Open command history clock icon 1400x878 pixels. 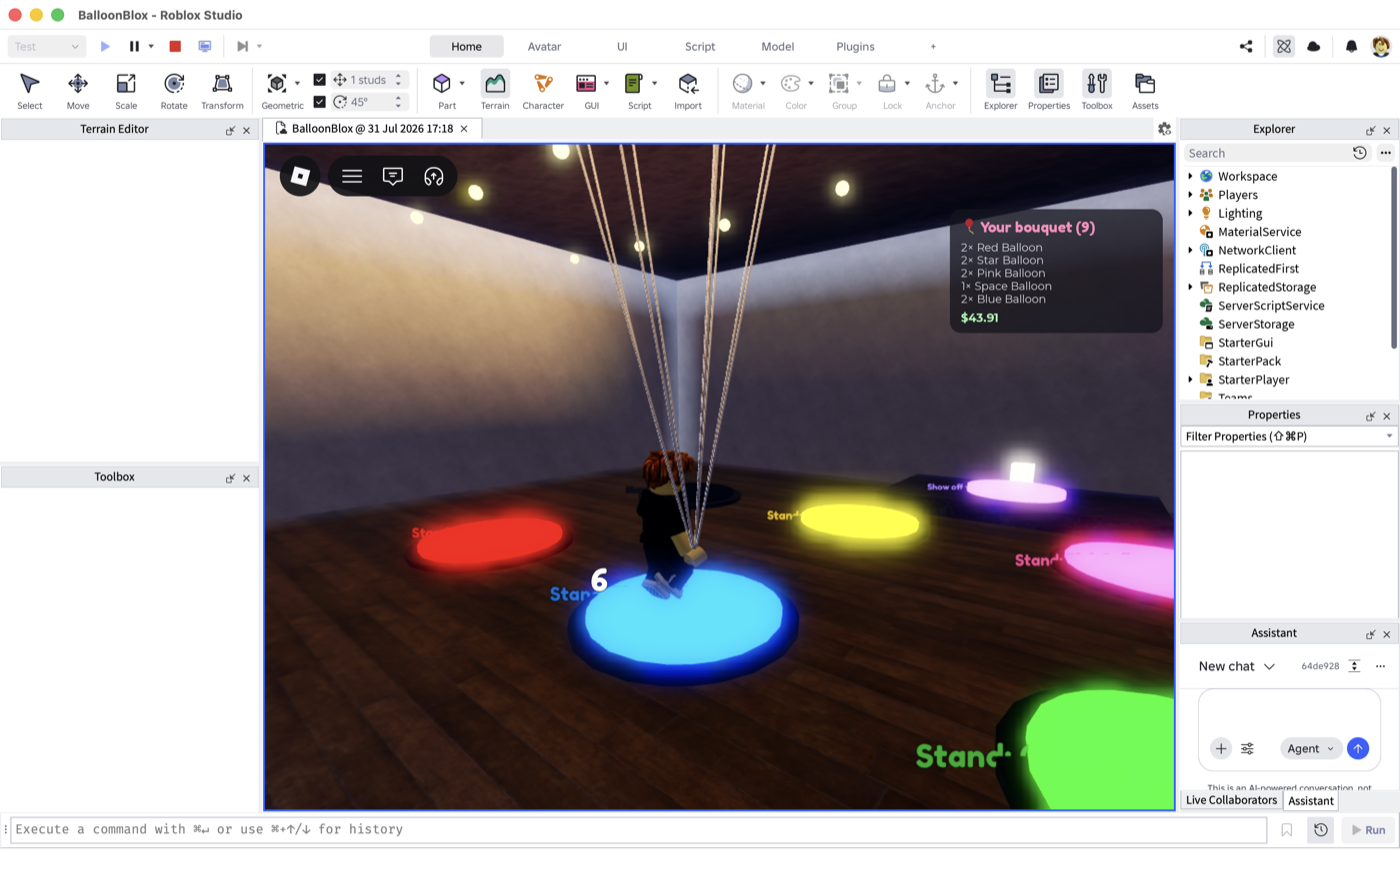tap(1321, 830)
